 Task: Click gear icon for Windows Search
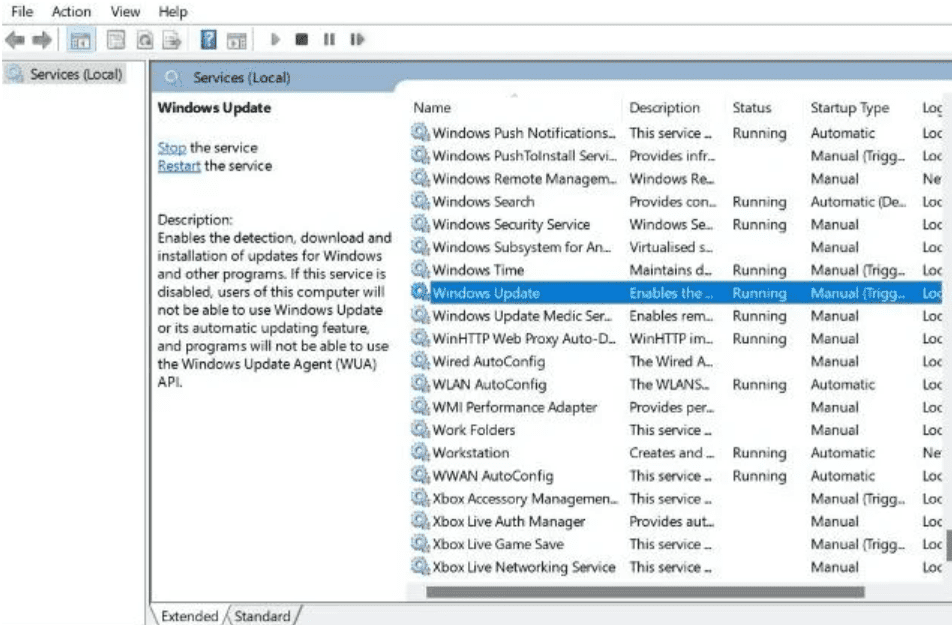420,200
